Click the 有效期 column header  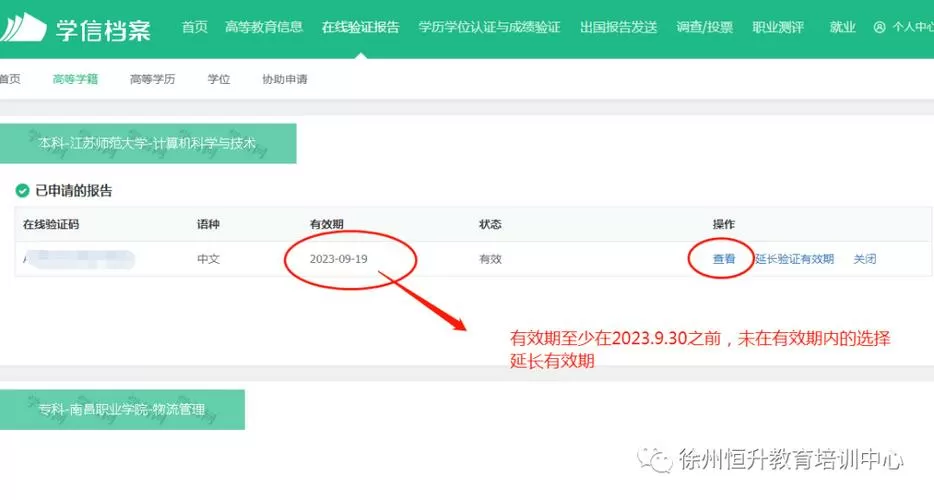tap(326, 224)
